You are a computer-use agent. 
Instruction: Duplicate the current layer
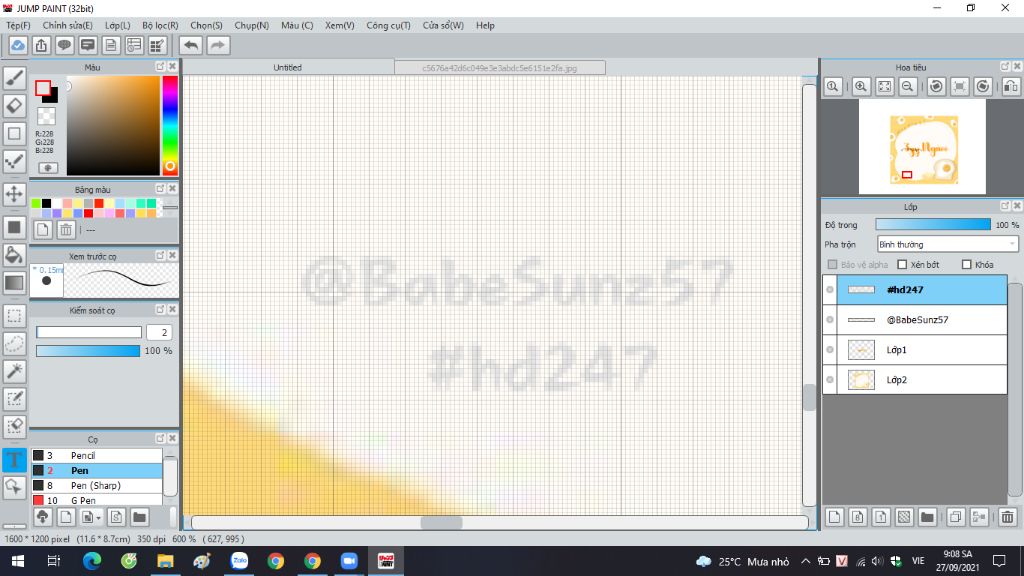955,517
